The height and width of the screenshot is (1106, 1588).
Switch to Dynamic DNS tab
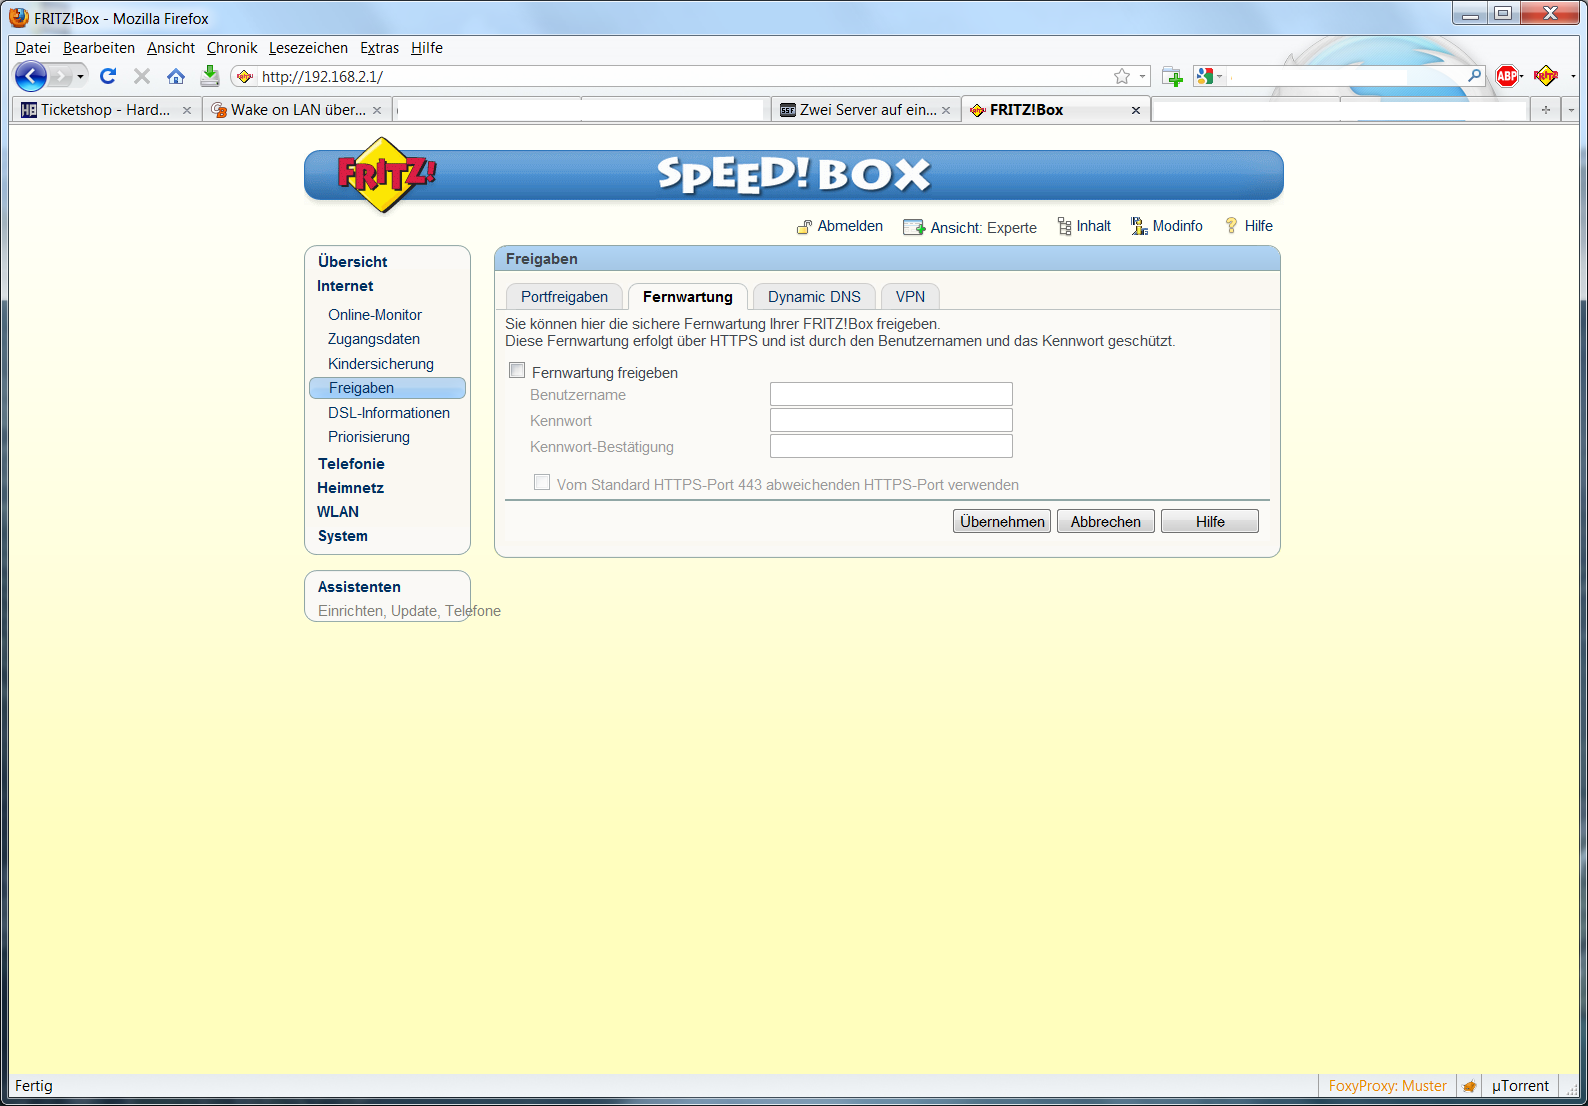click(814, 297)
